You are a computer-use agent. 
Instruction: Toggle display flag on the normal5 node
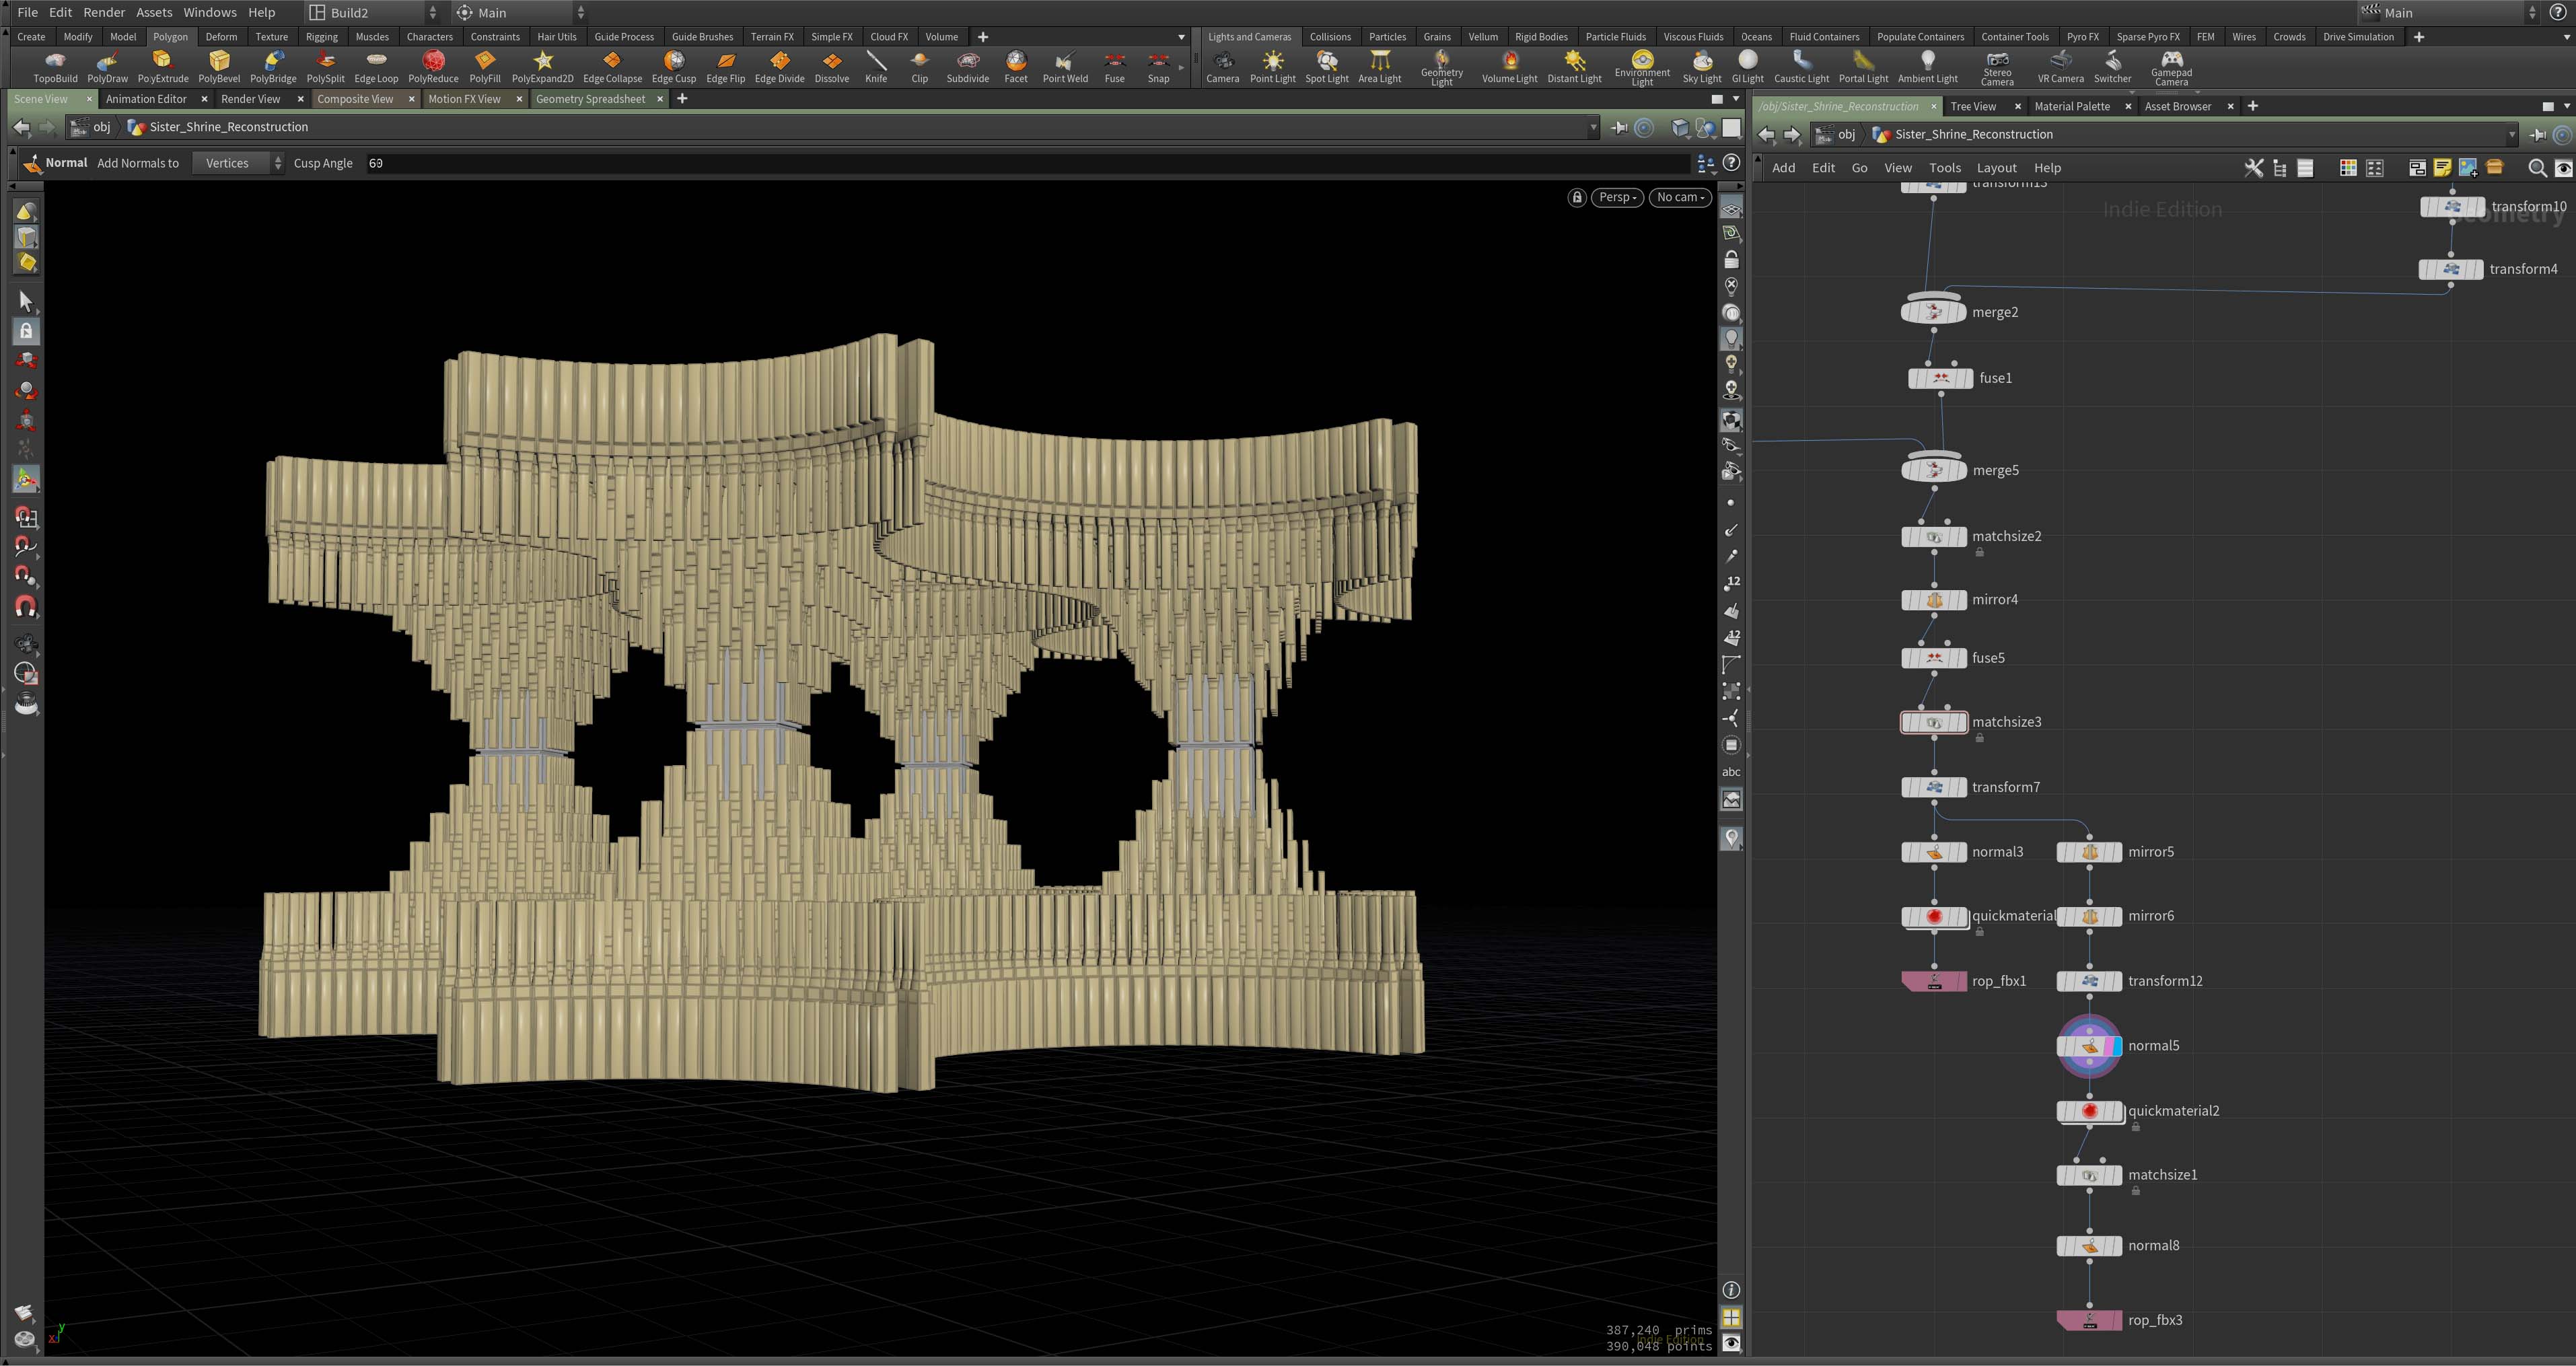click(x=2119, y=1045)
